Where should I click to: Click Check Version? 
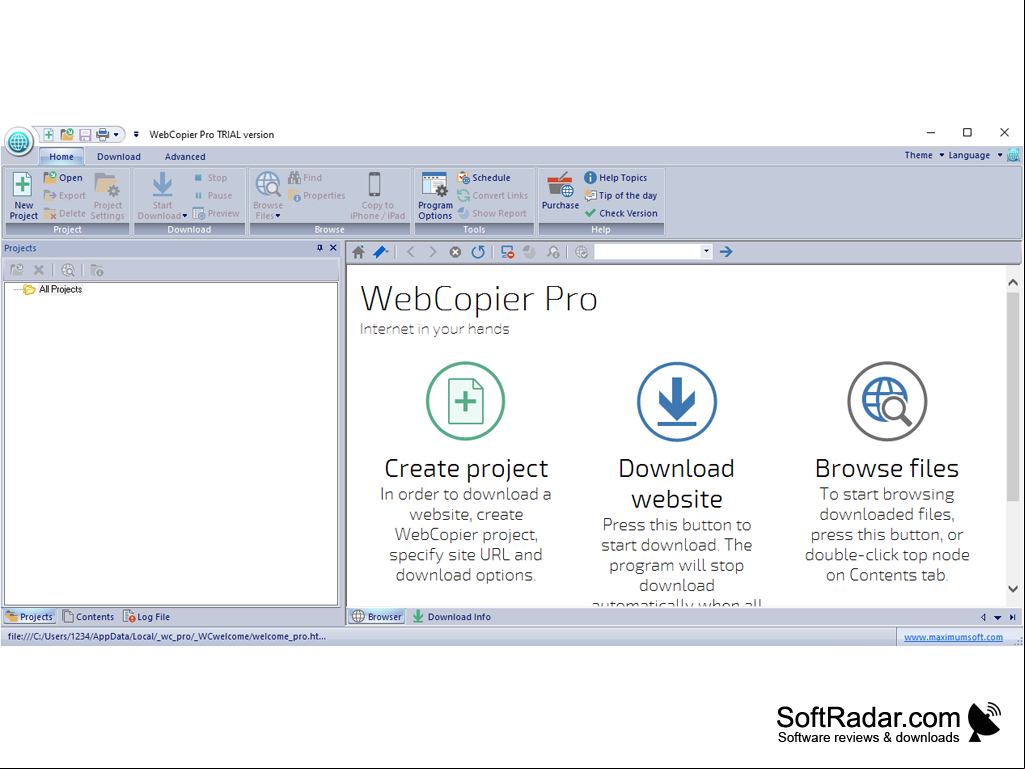click(x=621, y=213)
